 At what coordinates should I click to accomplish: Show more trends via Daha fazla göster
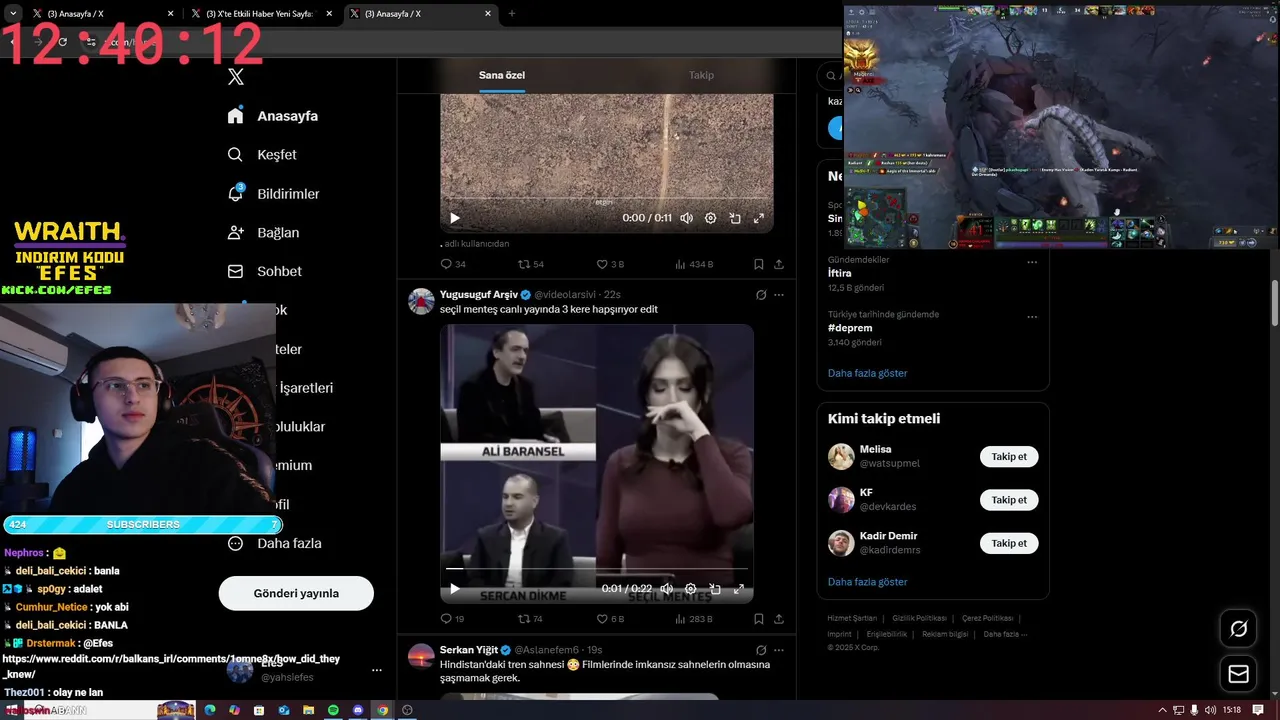868,373
